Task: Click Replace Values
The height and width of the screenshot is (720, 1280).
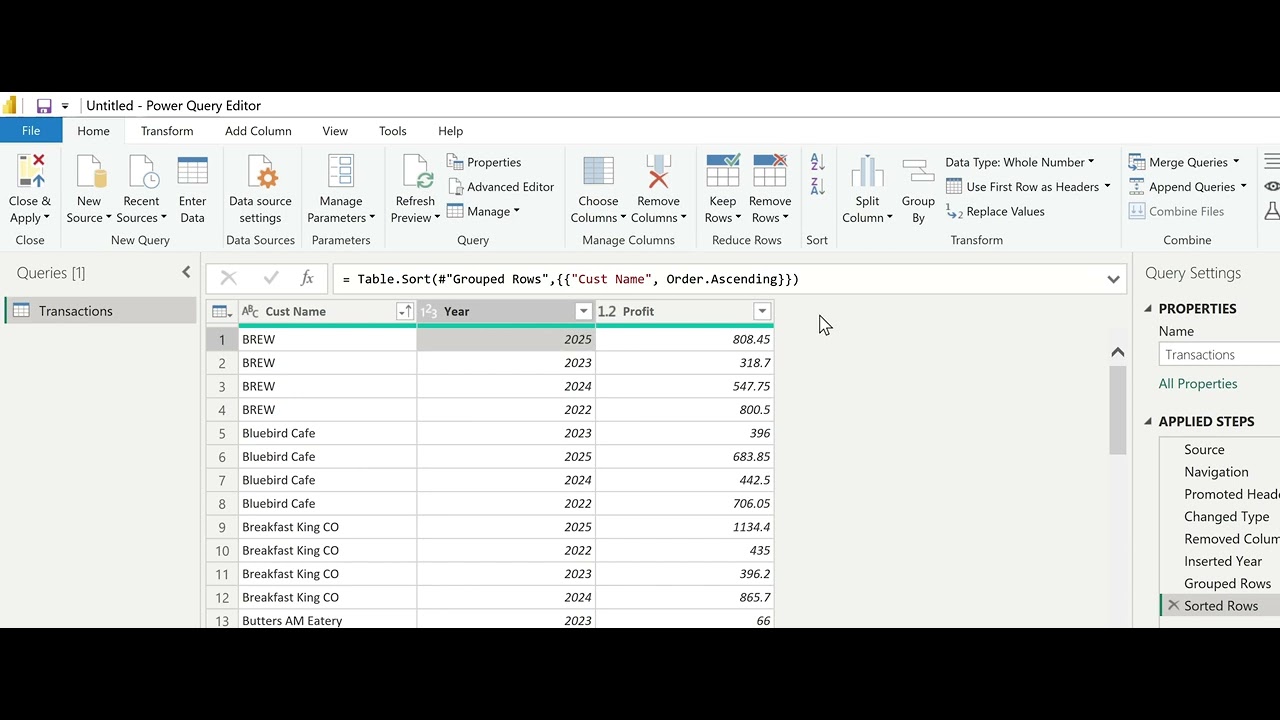Action: [x=995, y=212]
